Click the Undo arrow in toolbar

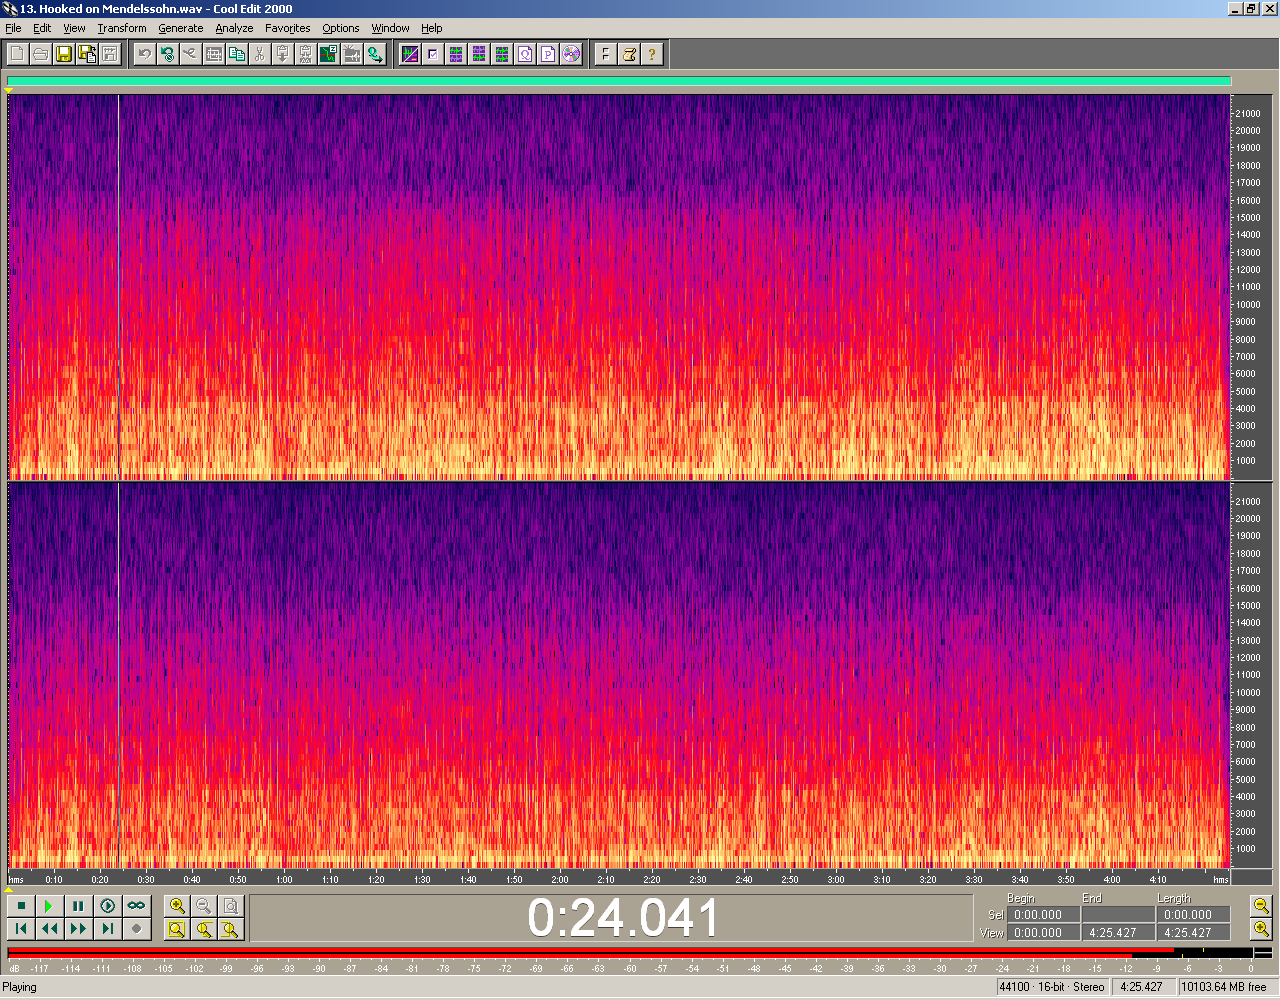[x=144, y=54]
